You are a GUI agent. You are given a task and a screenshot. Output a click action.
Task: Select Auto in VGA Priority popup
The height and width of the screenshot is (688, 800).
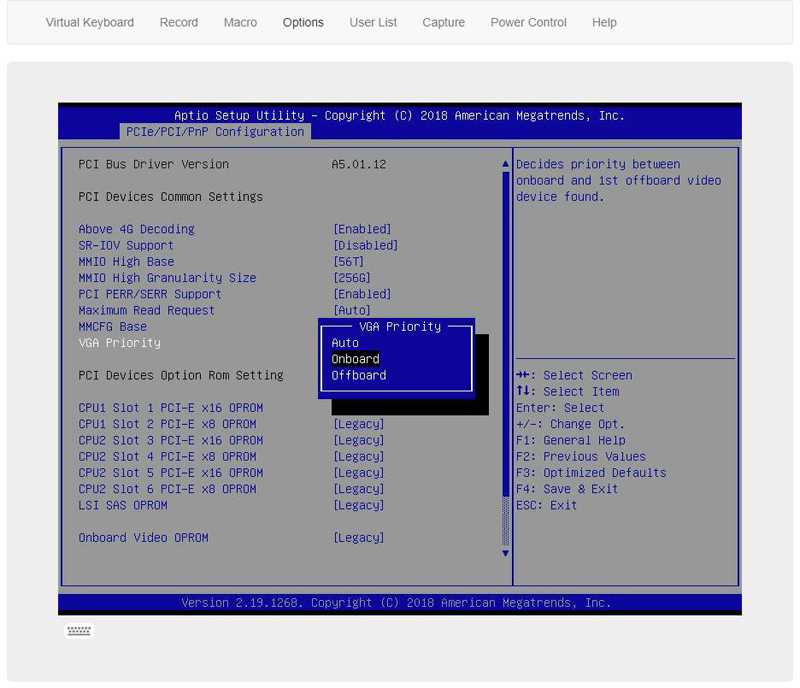(345, 343)
